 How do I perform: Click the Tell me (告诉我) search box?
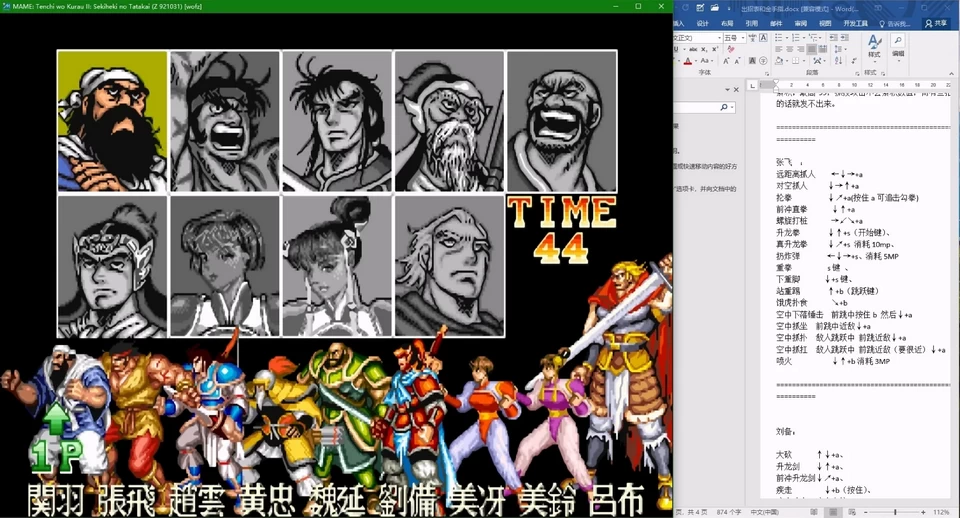(895, 24)
